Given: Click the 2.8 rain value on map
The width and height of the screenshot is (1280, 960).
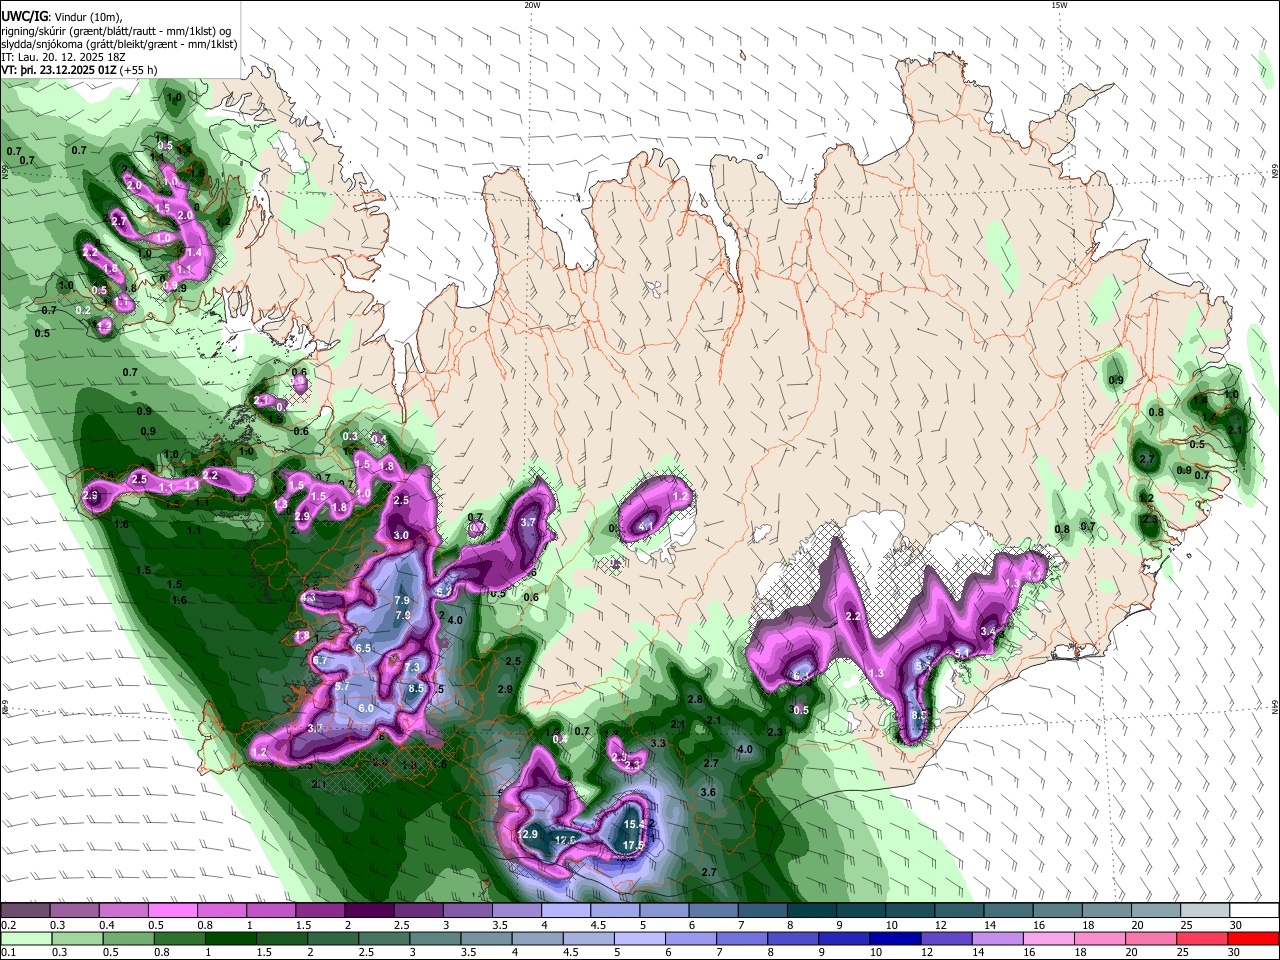Looking at the screenshot, I should 695,699.
